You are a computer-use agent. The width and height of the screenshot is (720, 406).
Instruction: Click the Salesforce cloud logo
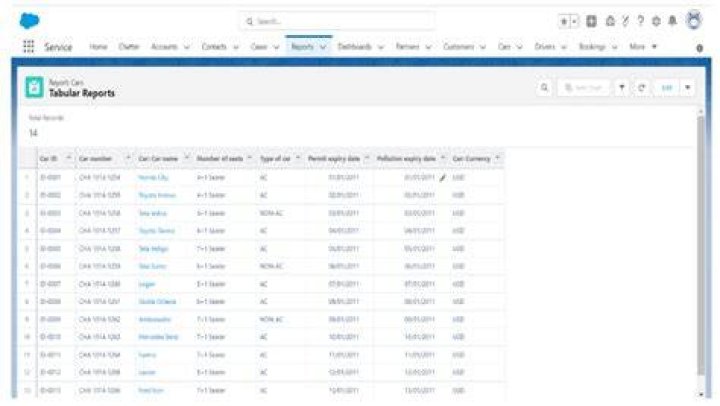(x=29, y=21)
